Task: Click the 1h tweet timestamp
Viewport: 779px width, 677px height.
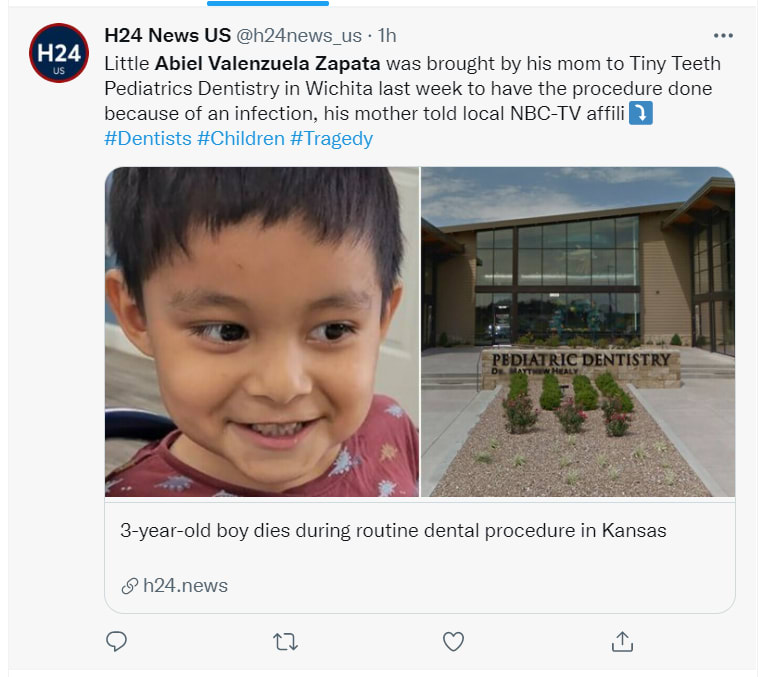Action: (387, 36)
